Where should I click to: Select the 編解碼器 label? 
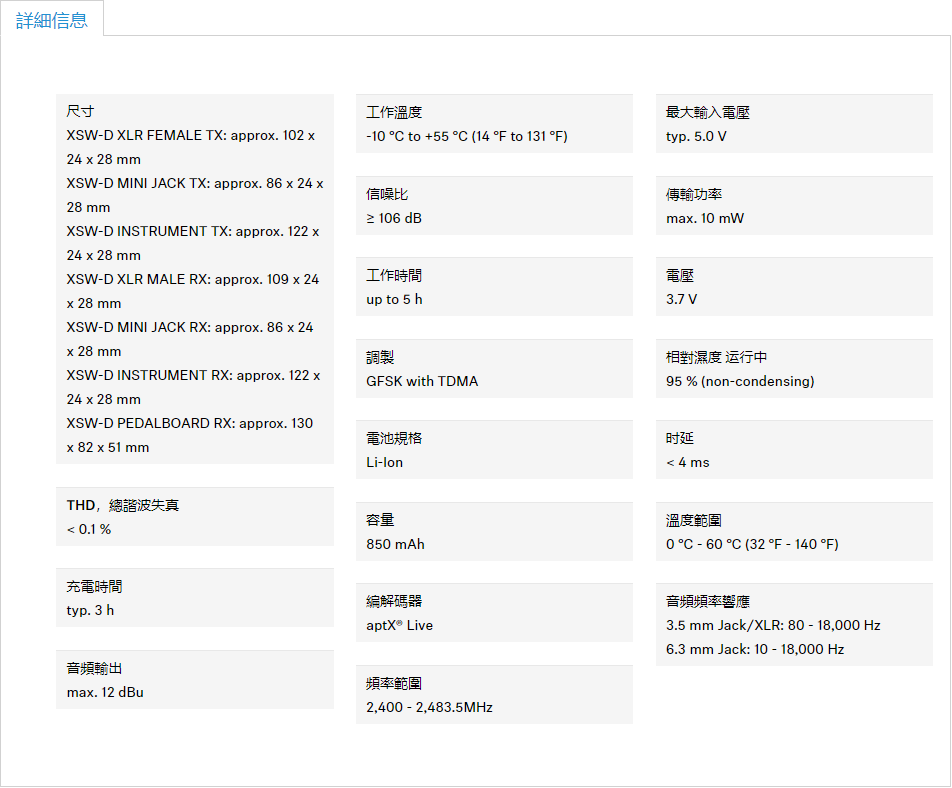tap(394, 602)
